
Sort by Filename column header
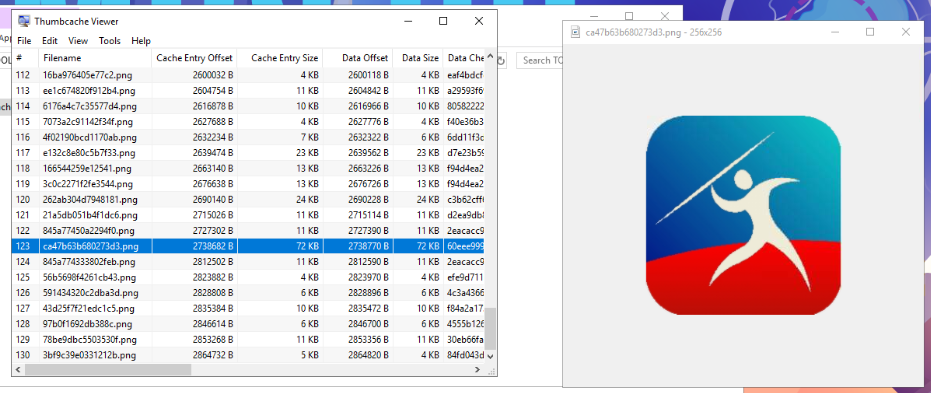tap(95, 58)
